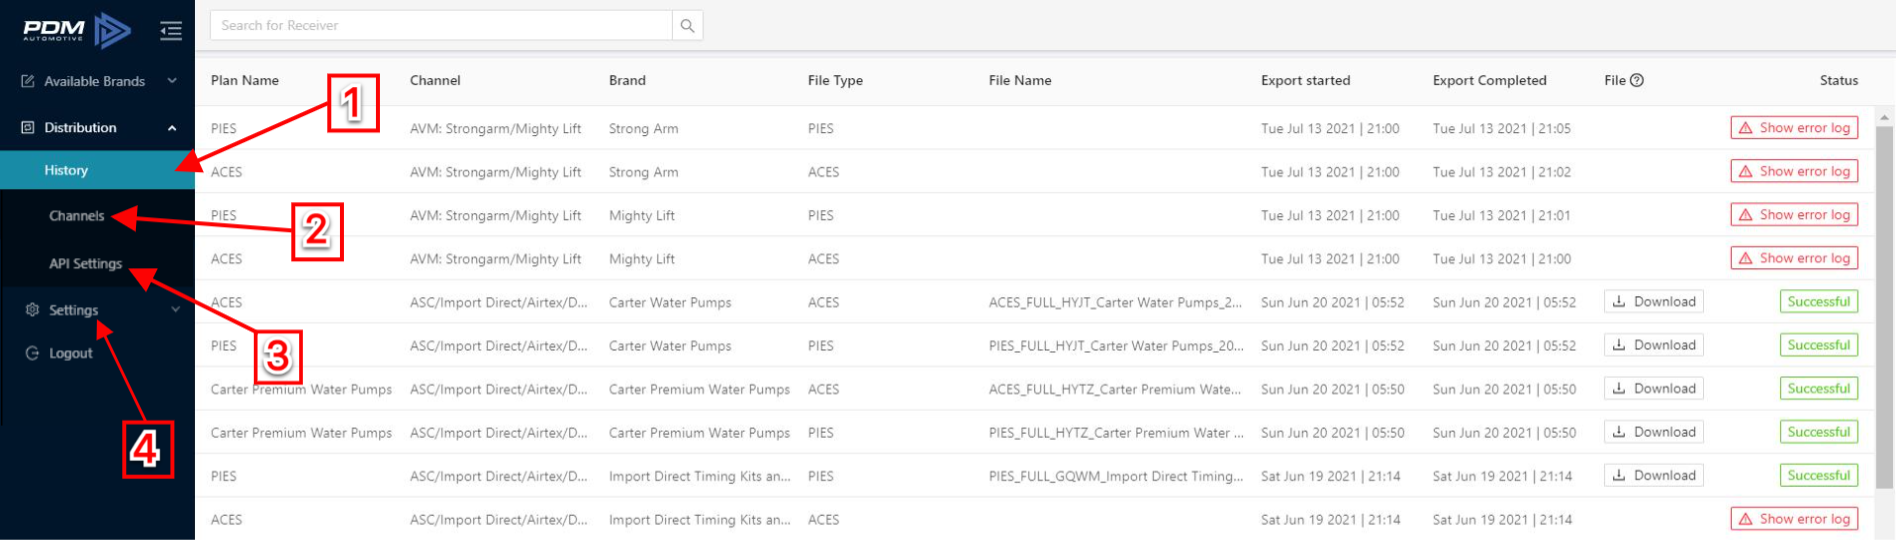Collapse the Distribution section chevron

tap(172, 128)
